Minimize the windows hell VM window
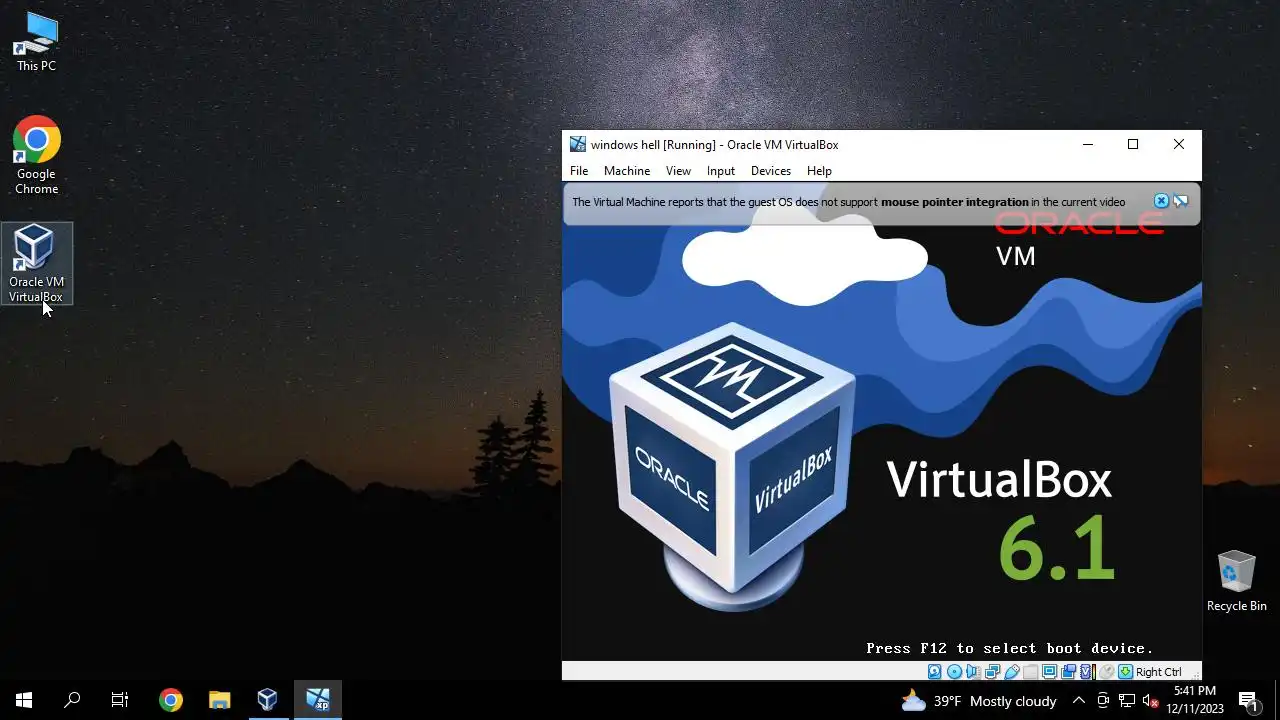This screenshot has height=720, width=1280. (1087, 144)
